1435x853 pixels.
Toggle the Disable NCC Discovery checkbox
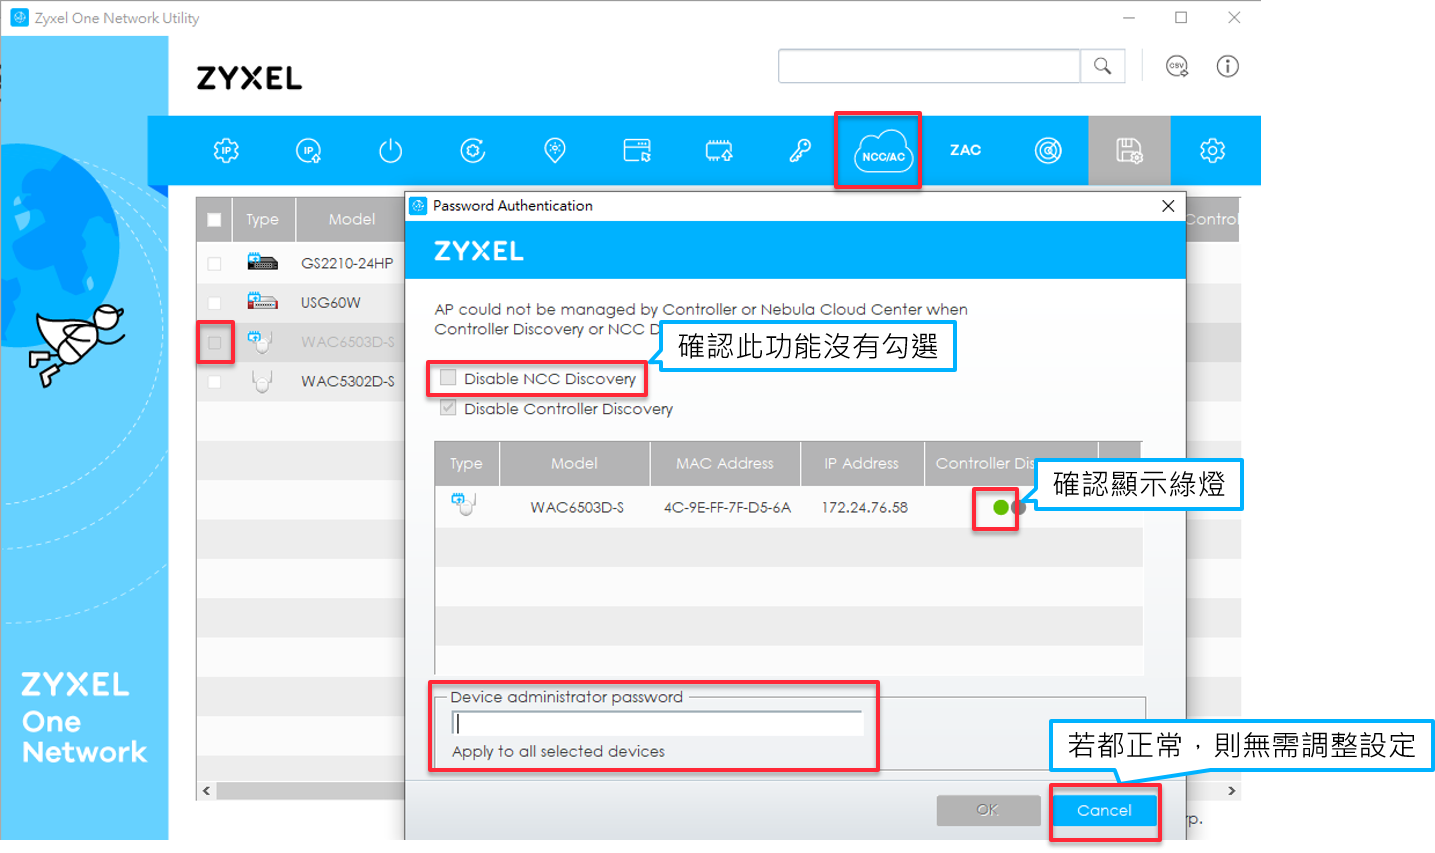click(x=448, y=378)
